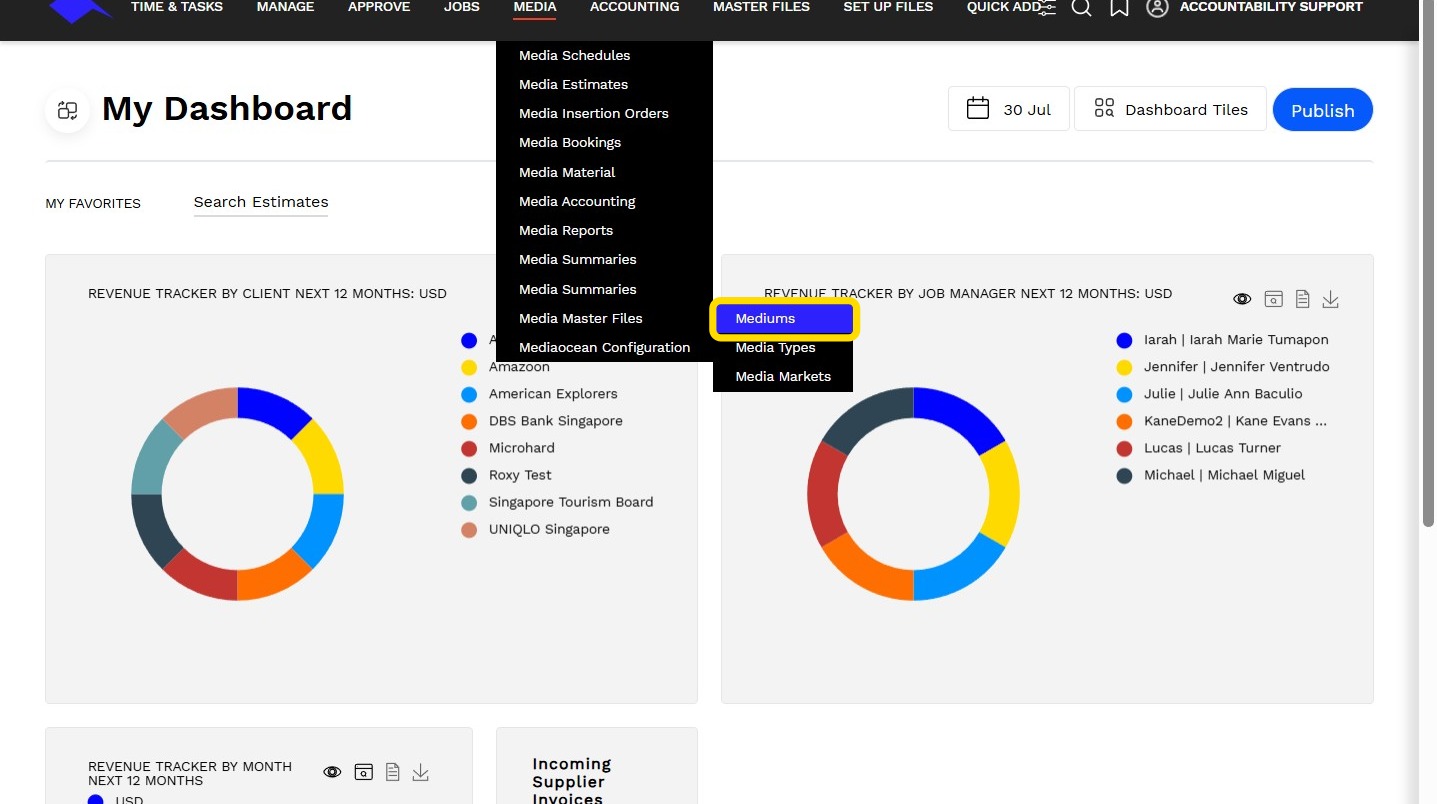Open preview icon on Revenue Tracker By Month tile
1437x804 pixels.
[x=364, y=772]
